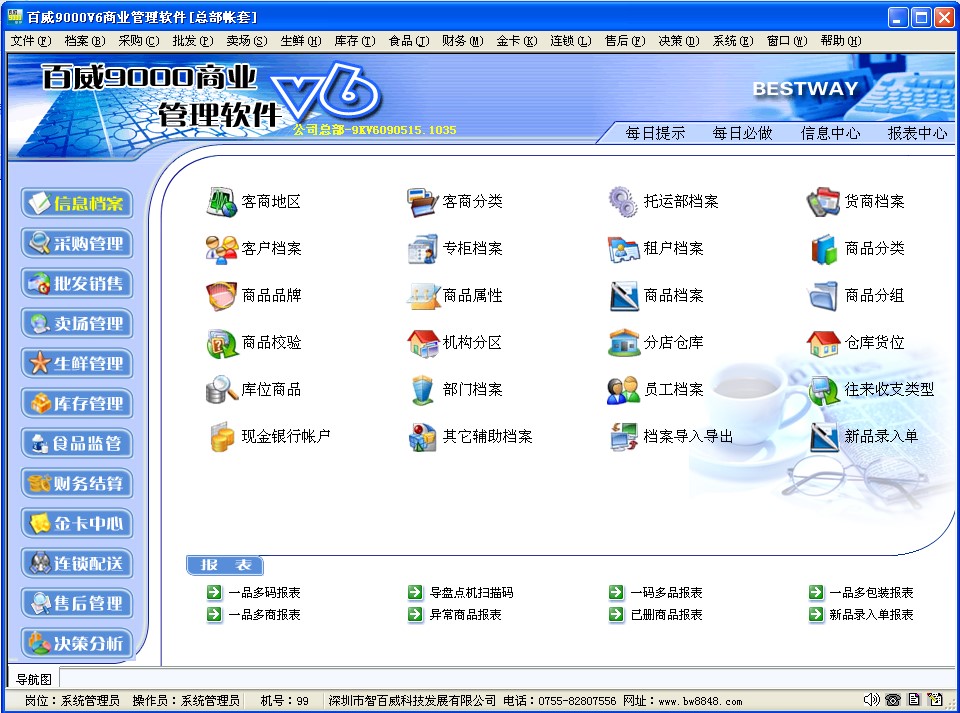Switch to 报表中心 tab
Image resolution: width=960 pixels, height=713 pixels.
tap(917, 133)
